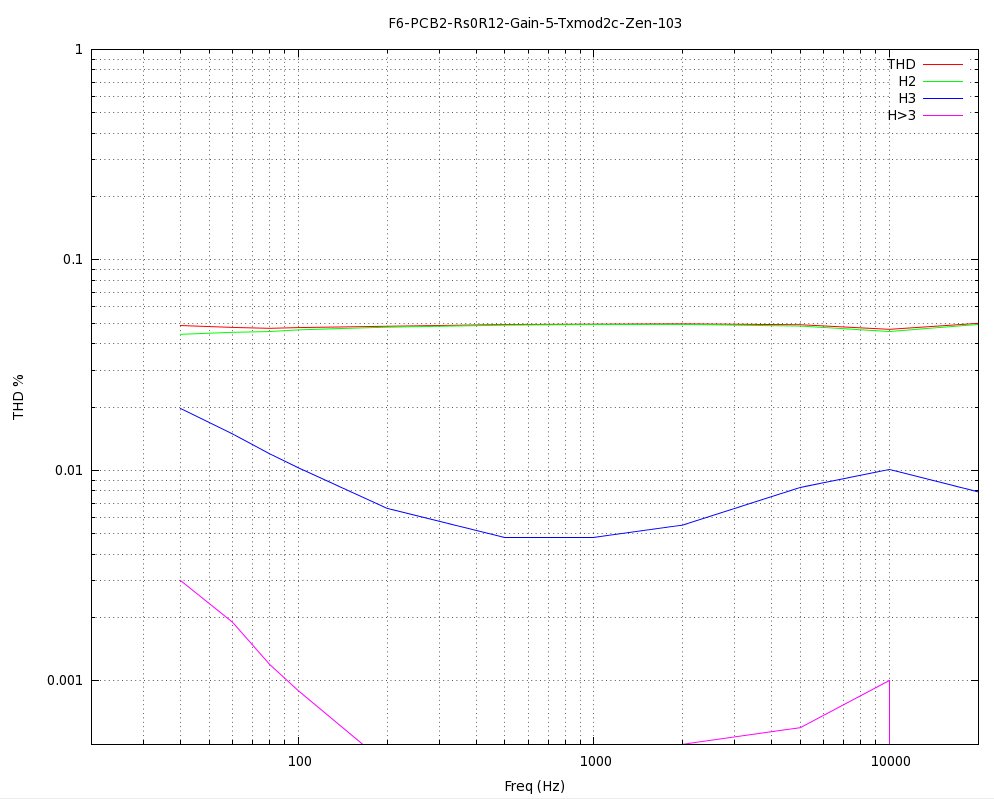Click the blue H3 curve start at 40 Hz
994x799 pixels.
pyautogui.click(x=181, y=408)
